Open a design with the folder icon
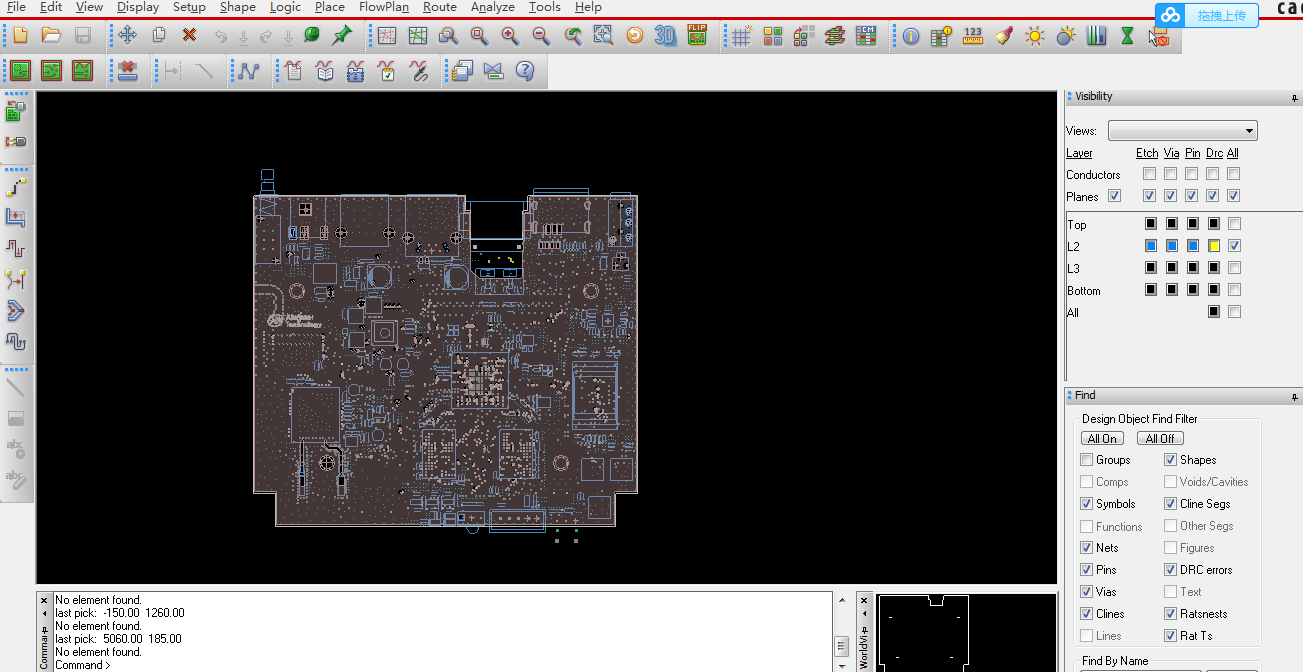 (x=51, y=36)
